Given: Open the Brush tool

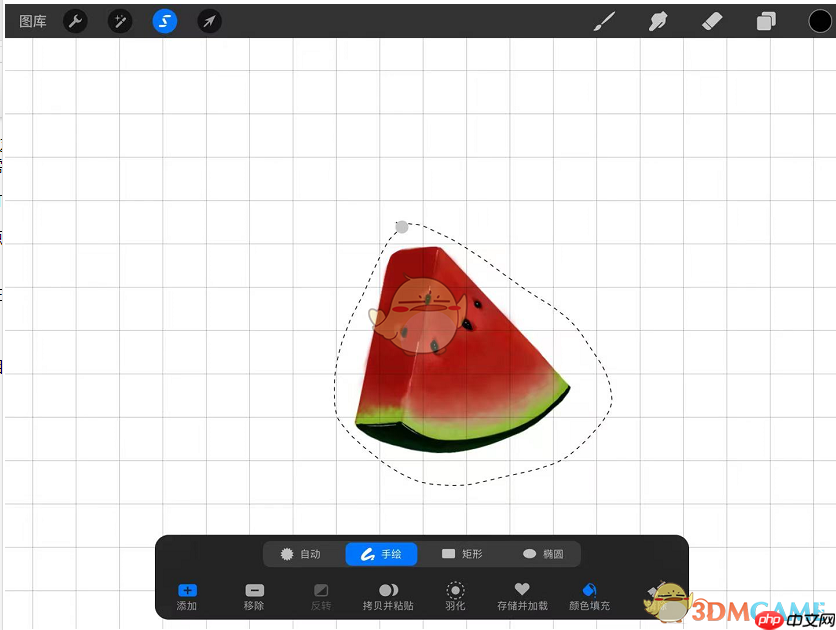Looking at the screenshot, I should [x=604, y=21].
